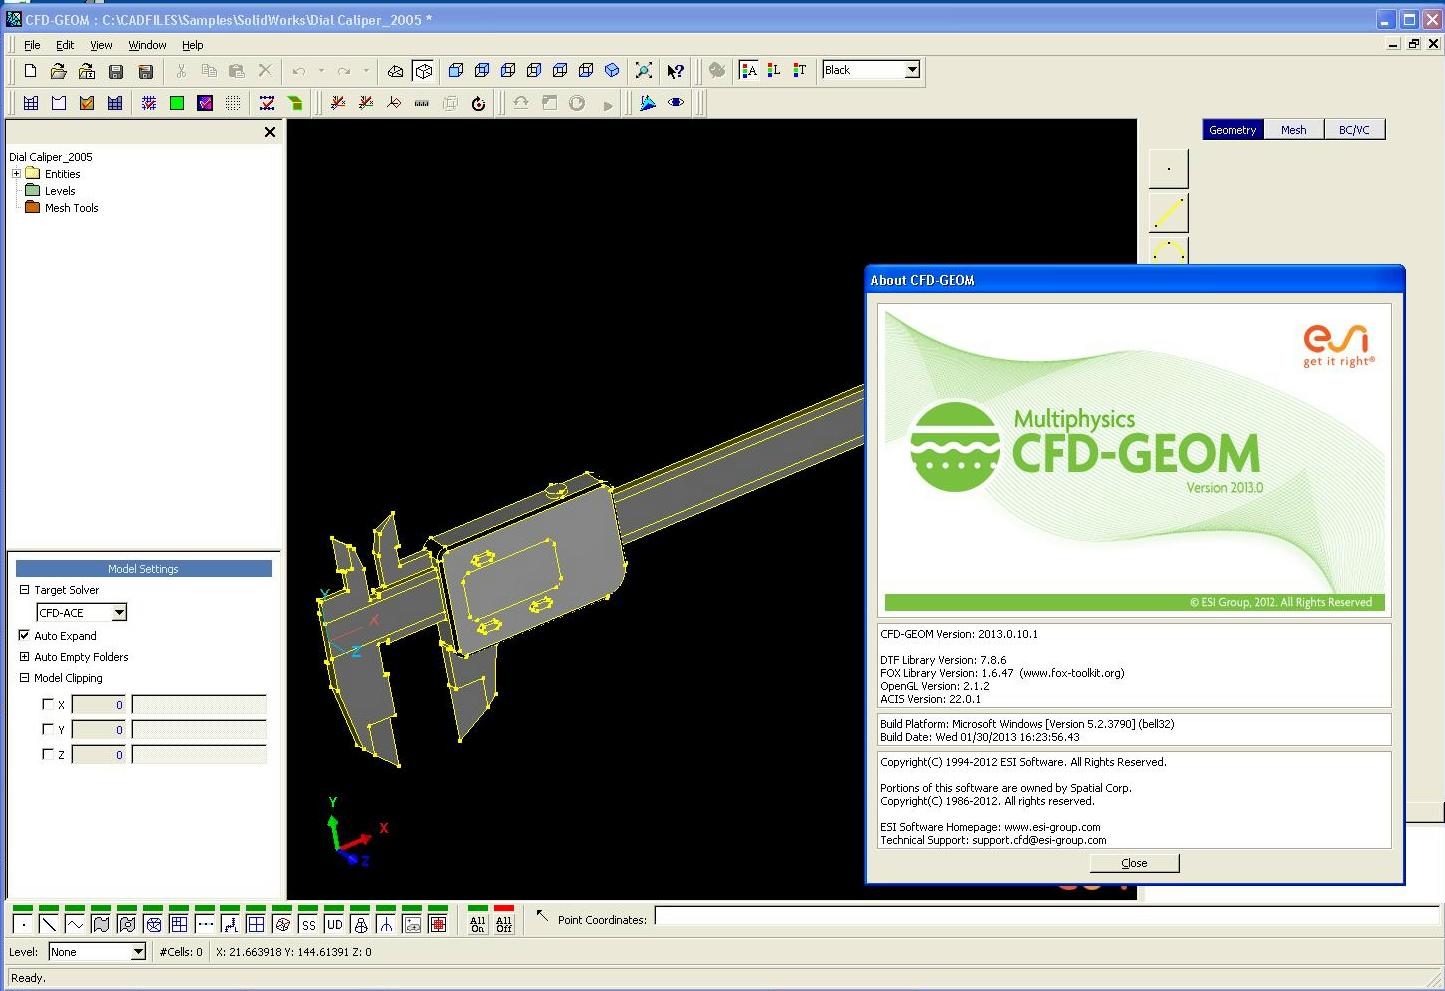Select the yellow arc creation tool

pyautogui.click(x=1168, y=251)
